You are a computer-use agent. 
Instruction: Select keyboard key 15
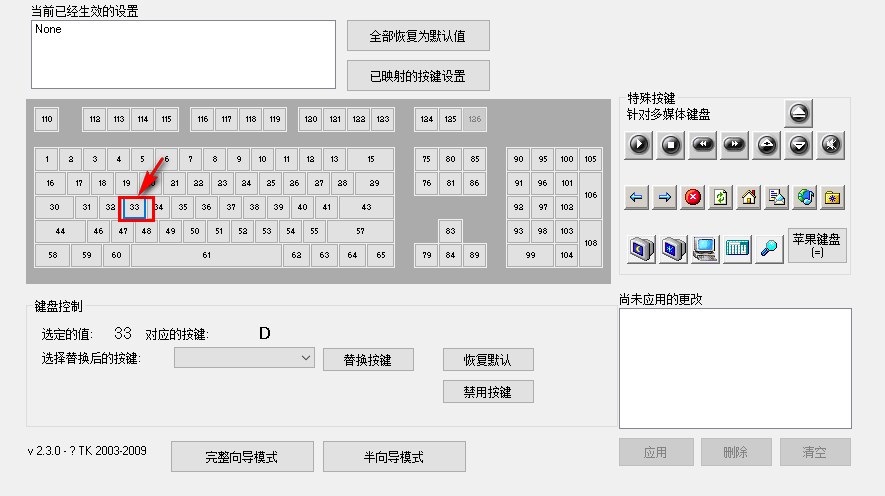[x=371, y=159]
